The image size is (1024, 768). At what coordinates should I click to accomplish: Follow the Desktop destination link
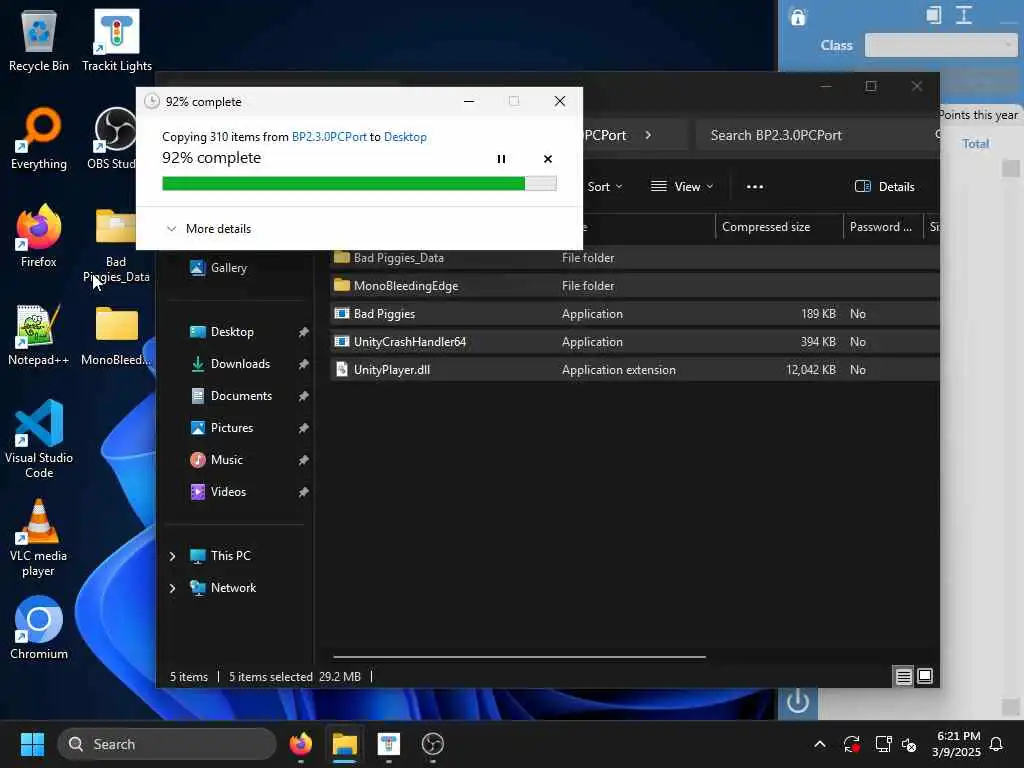(405, 136)
